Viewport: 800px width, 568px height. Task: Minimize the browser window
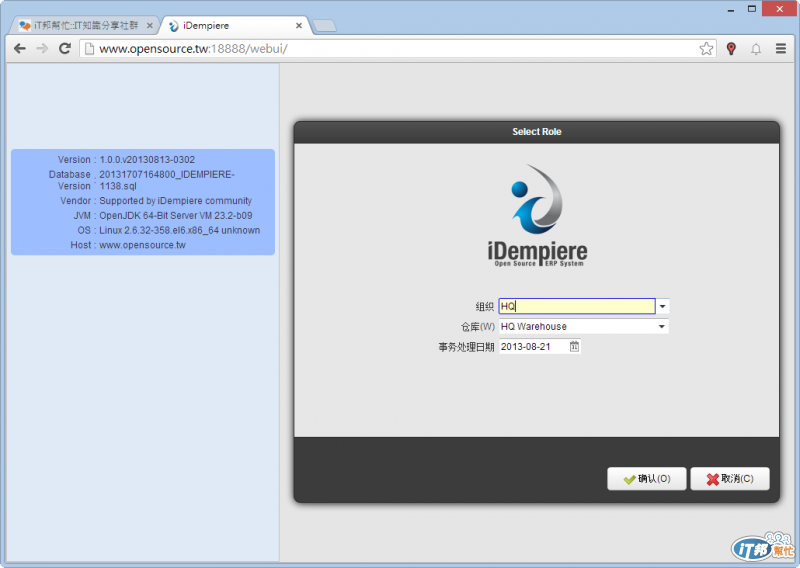point(731,9)
